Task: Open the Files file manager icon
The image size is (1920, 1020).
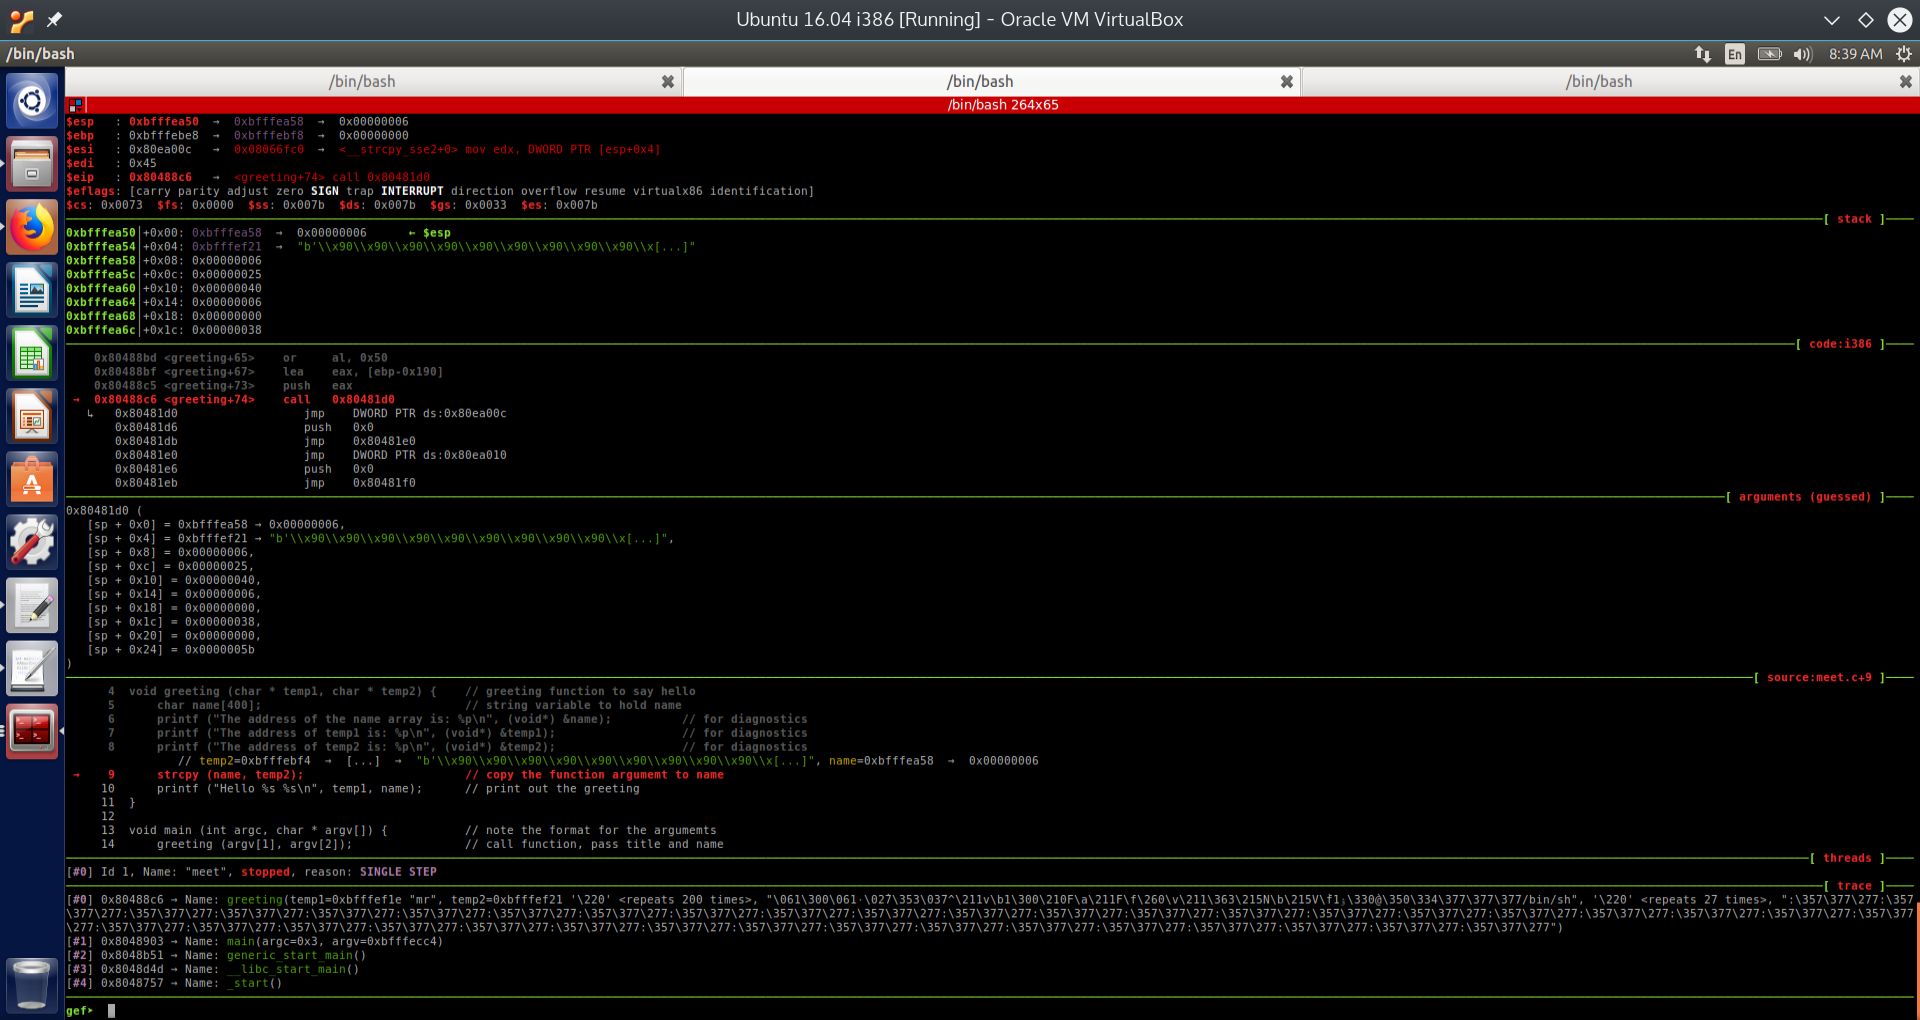Action: (33, 163)
